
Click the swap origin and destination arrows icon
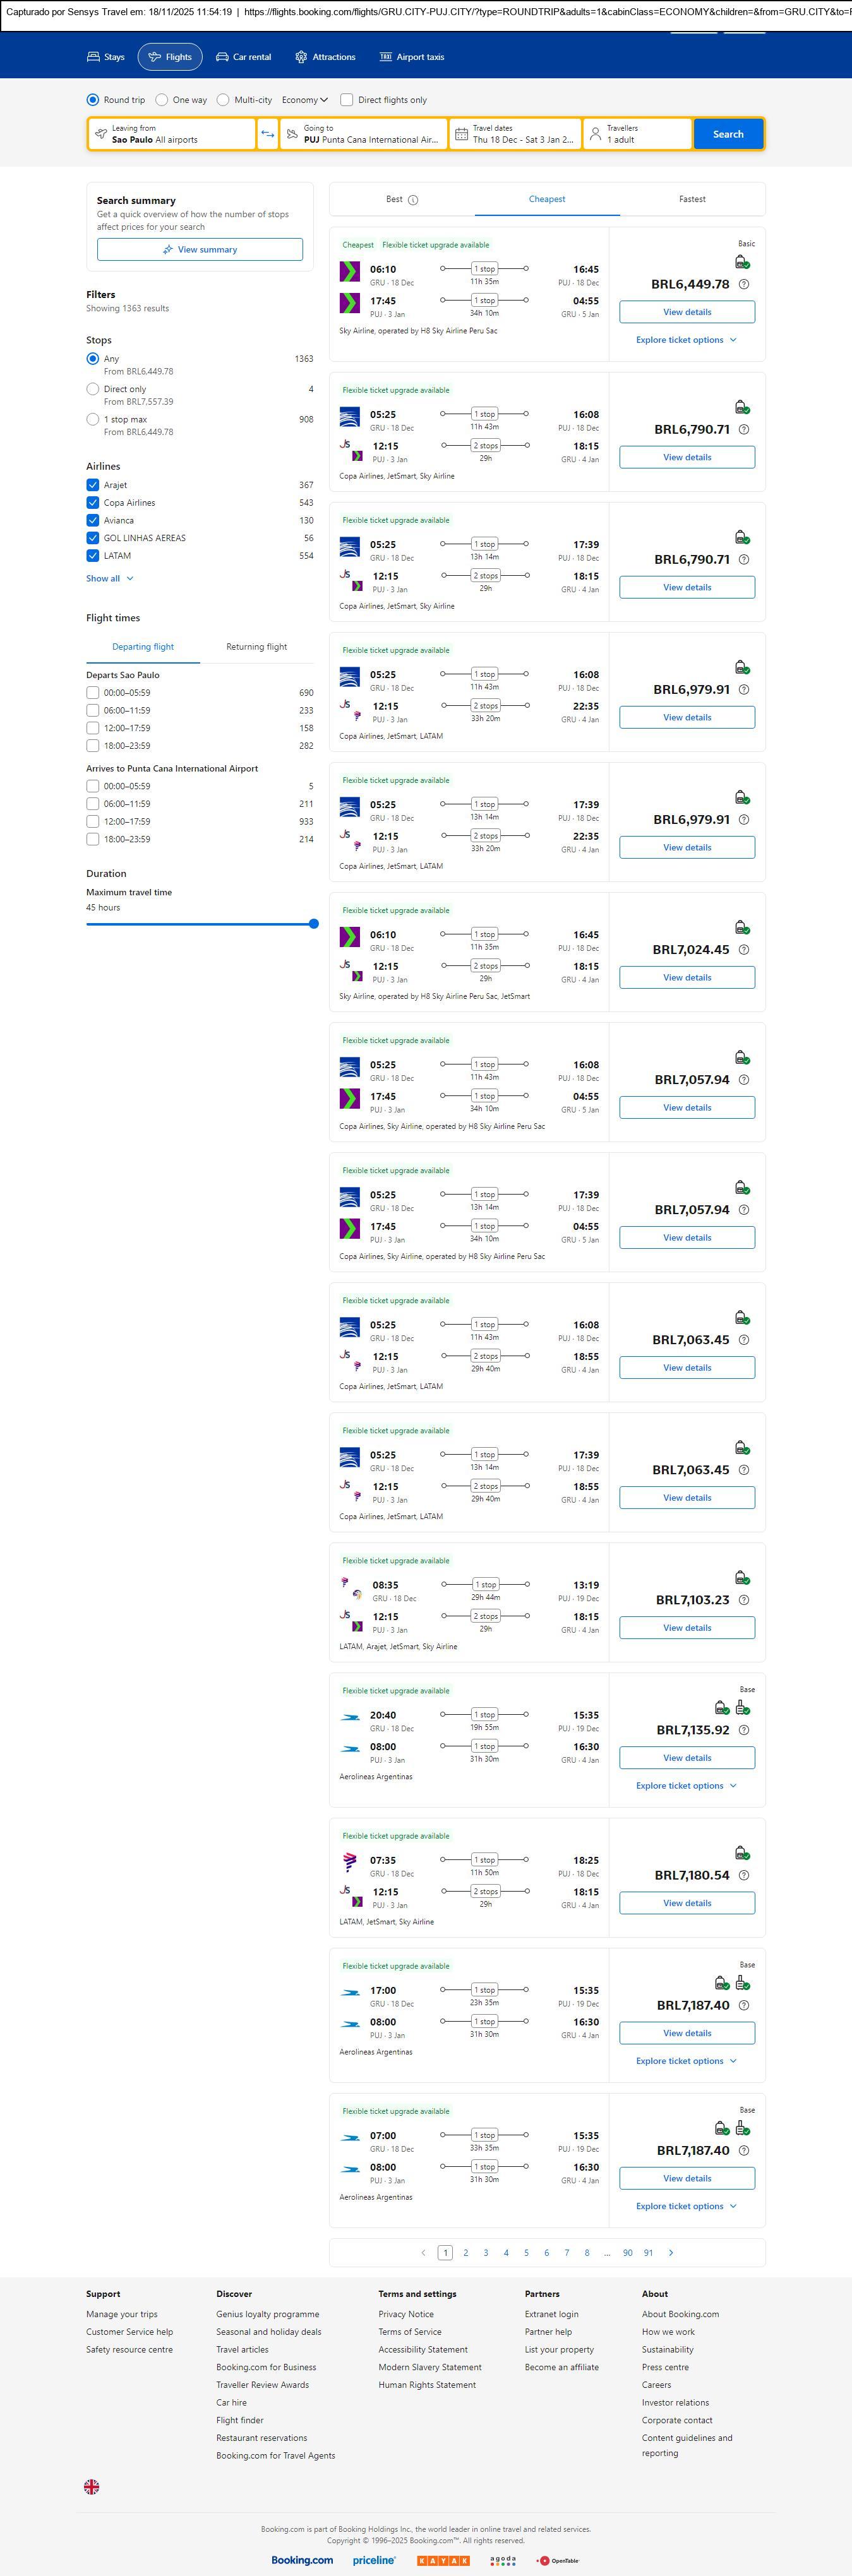[x=267, y=134]
